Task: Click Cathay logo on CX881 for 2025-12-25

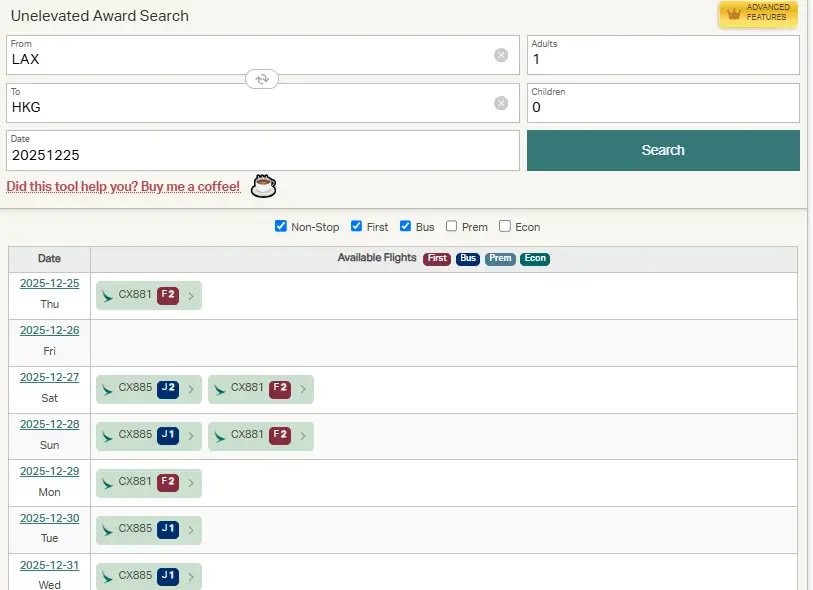Action: coord(107,296)
